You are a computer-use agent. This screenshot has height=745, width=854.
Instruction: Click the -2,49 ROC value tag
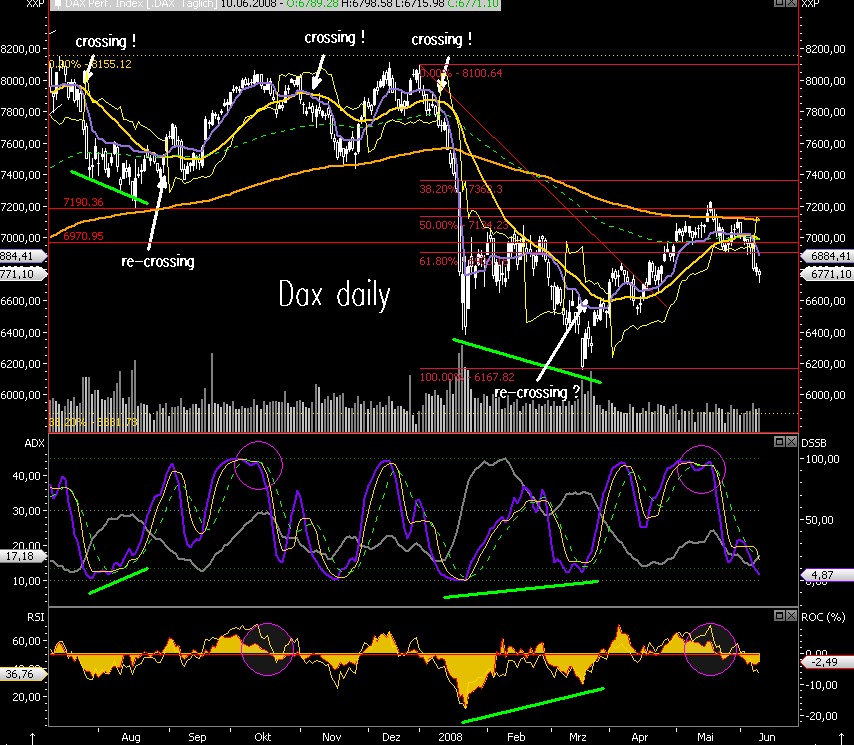826,662
